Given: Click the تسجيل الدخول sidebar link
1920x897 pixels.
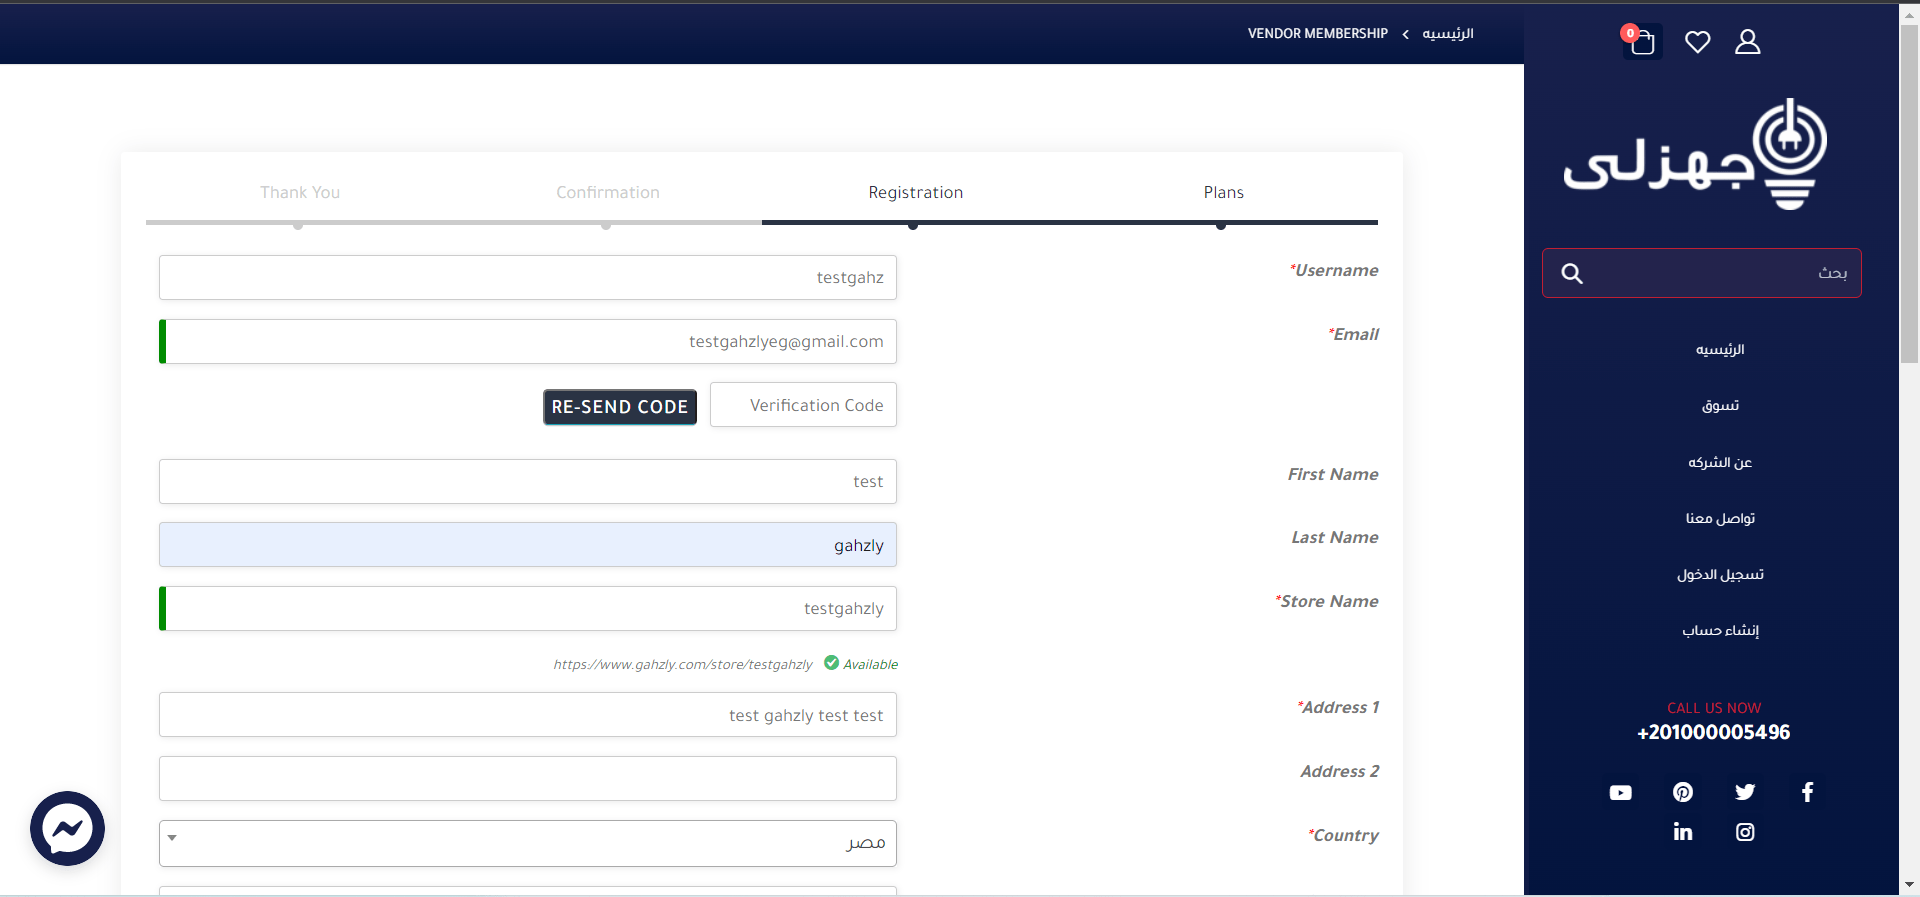Looking at the screenshot, I should click(1720, 575).
